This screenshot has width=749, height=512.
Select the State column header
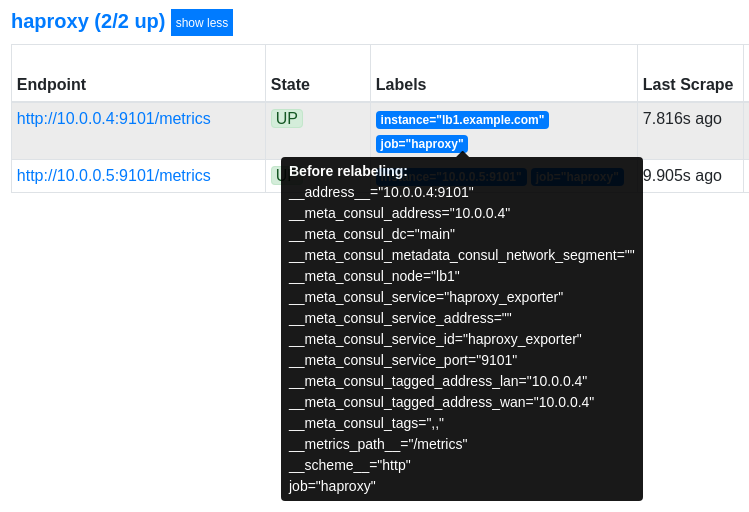pos(290,85)
